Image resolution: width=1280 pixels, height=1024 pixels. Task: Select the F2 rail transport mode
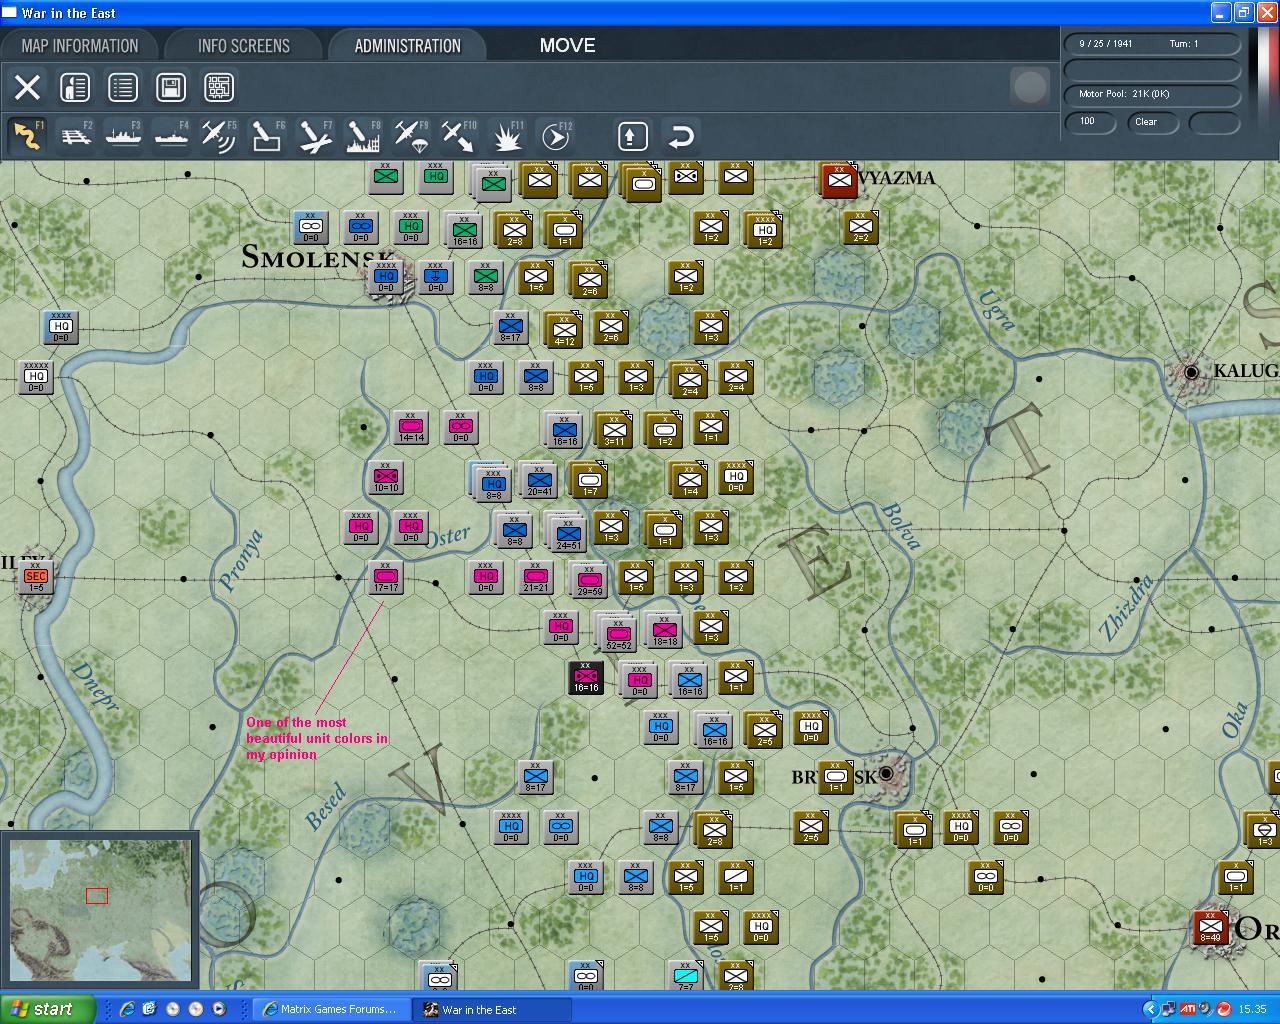click(x=76, y=136)
